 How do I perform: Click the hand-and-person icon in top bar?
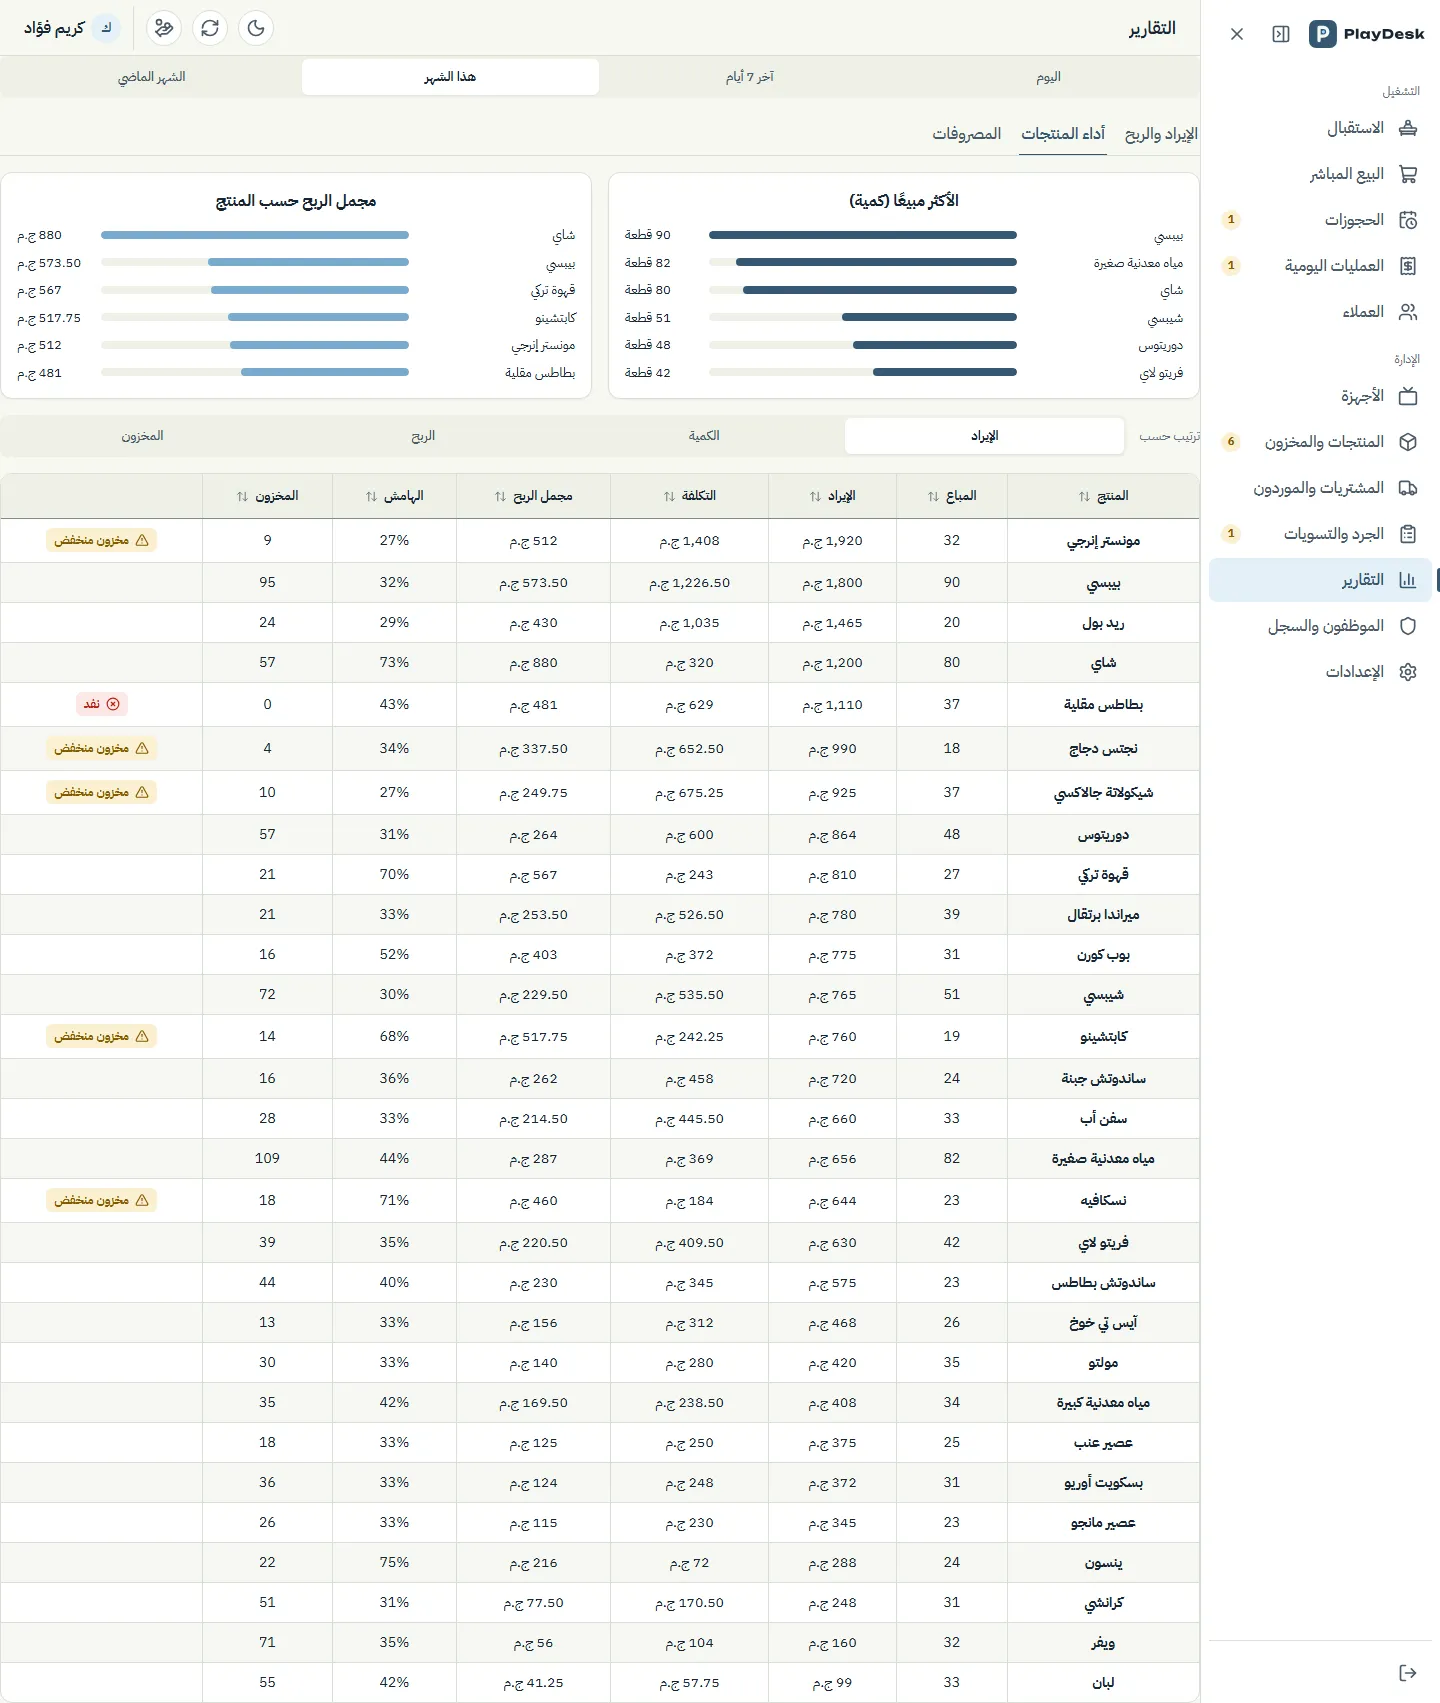click(164, 28)
